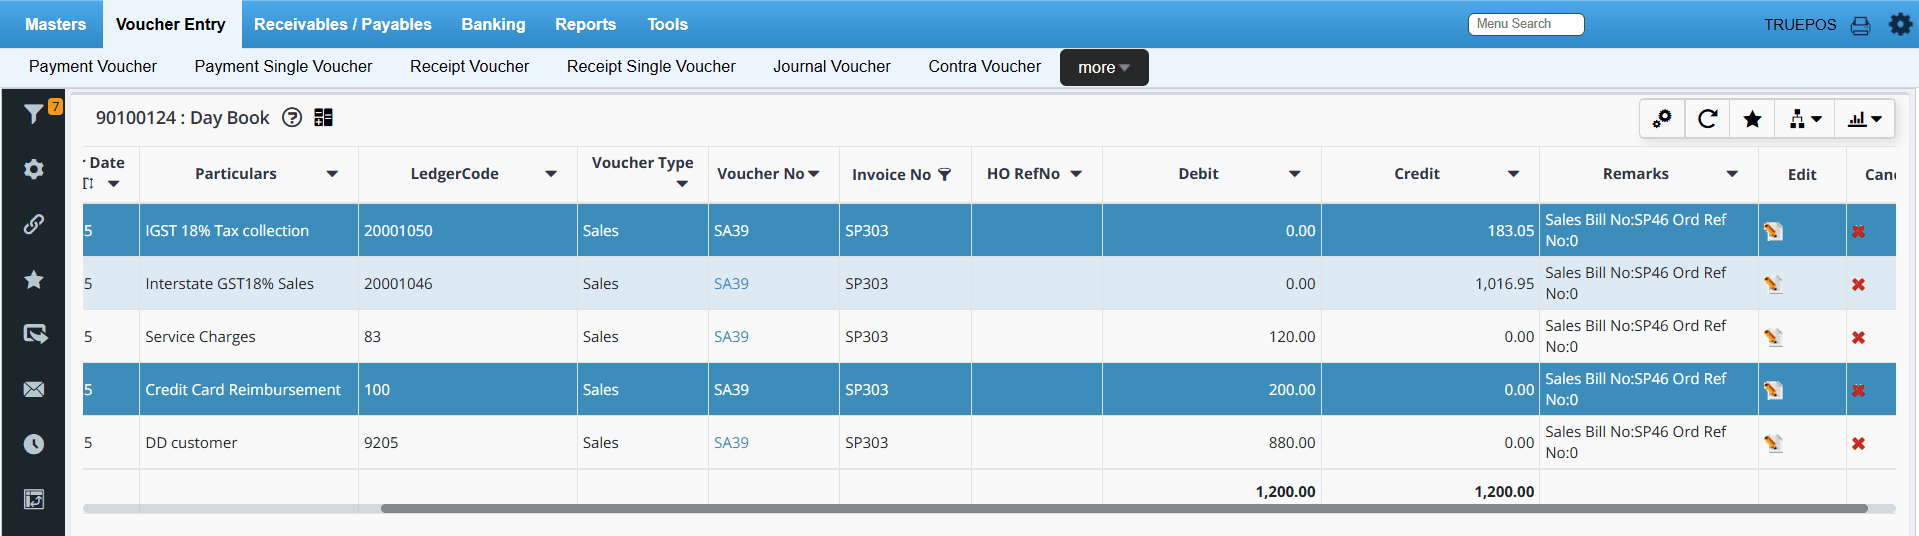This screenshot has height=536, width=1919.
Task: Open Receipt Single Voucher
Action: pos(651,67)
